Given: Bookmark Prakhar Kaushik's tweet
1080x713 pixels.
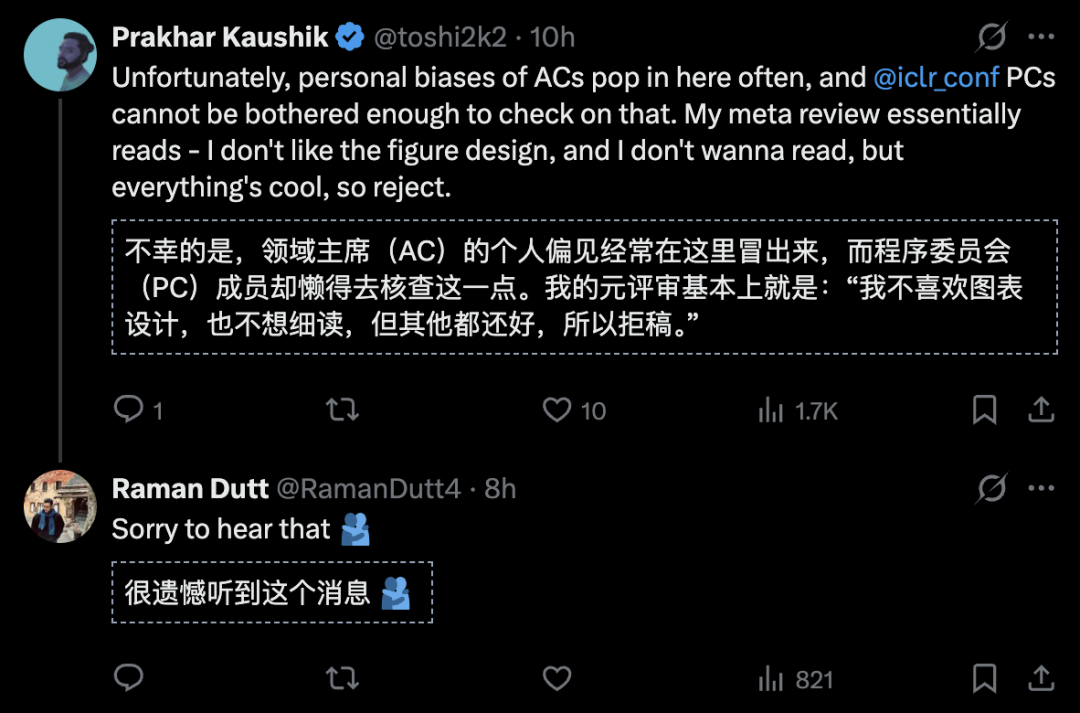Looking at the screenshot, I should pyautogui.click(x=985, y=409).
